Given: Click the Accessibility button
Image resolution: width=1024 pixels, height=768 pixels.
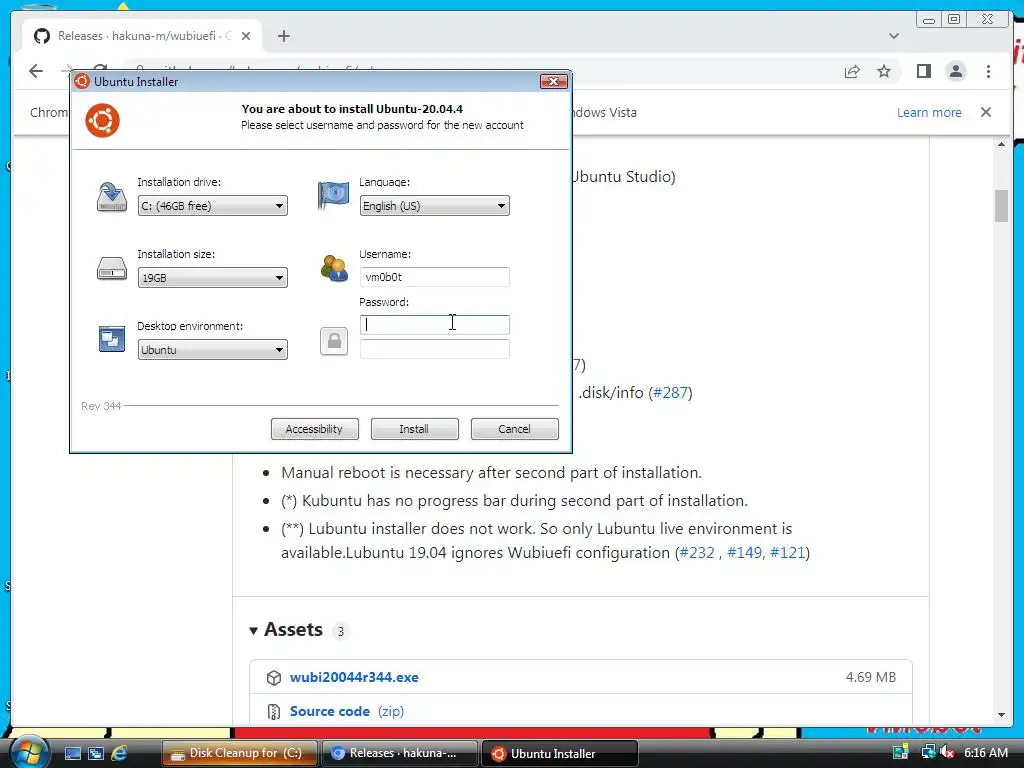Looking at the screenshot, I should 315,429.
